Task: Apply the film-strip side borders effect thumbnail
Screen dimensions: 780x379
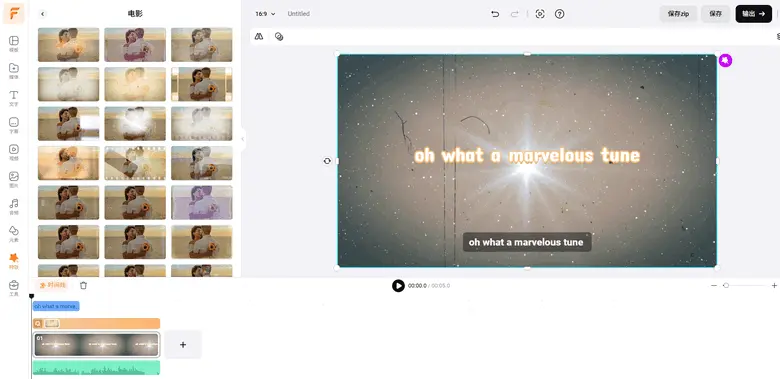Action: tap(201, 84)
